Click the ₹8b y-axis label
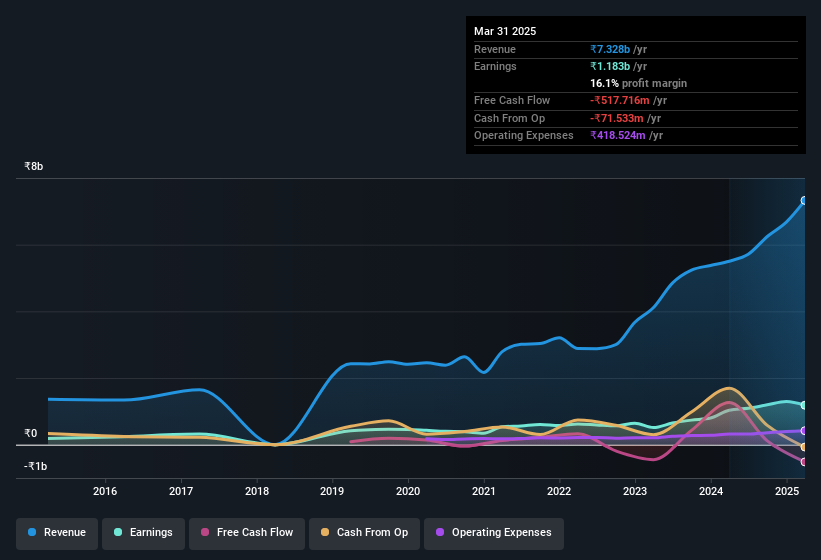Image resolution: width=821 pixels, height=560 pixels. [x=34, y=166]
